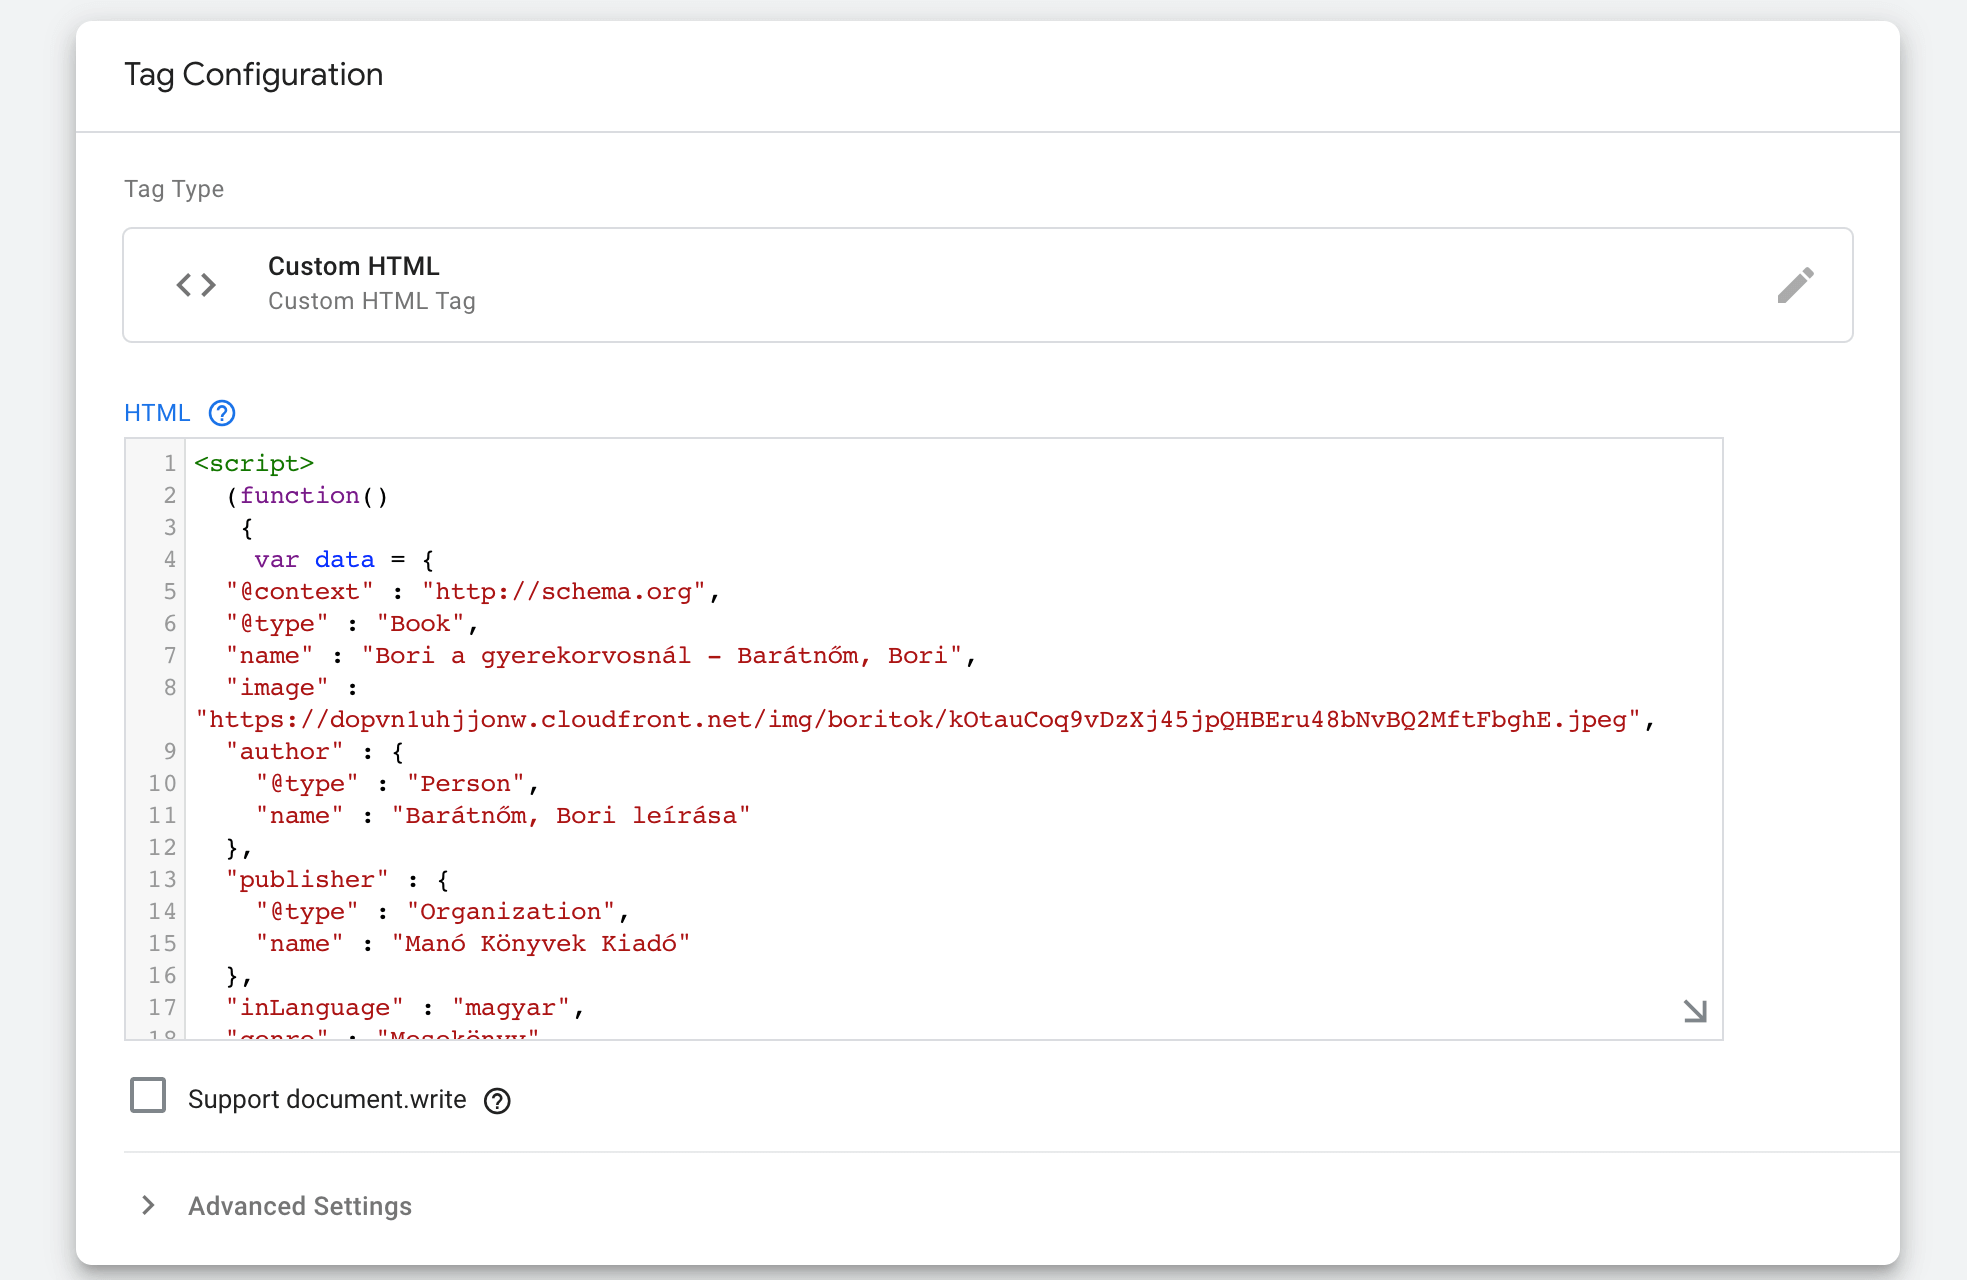Click the "inLanguage" : "magyar" line

point(405,1008)
